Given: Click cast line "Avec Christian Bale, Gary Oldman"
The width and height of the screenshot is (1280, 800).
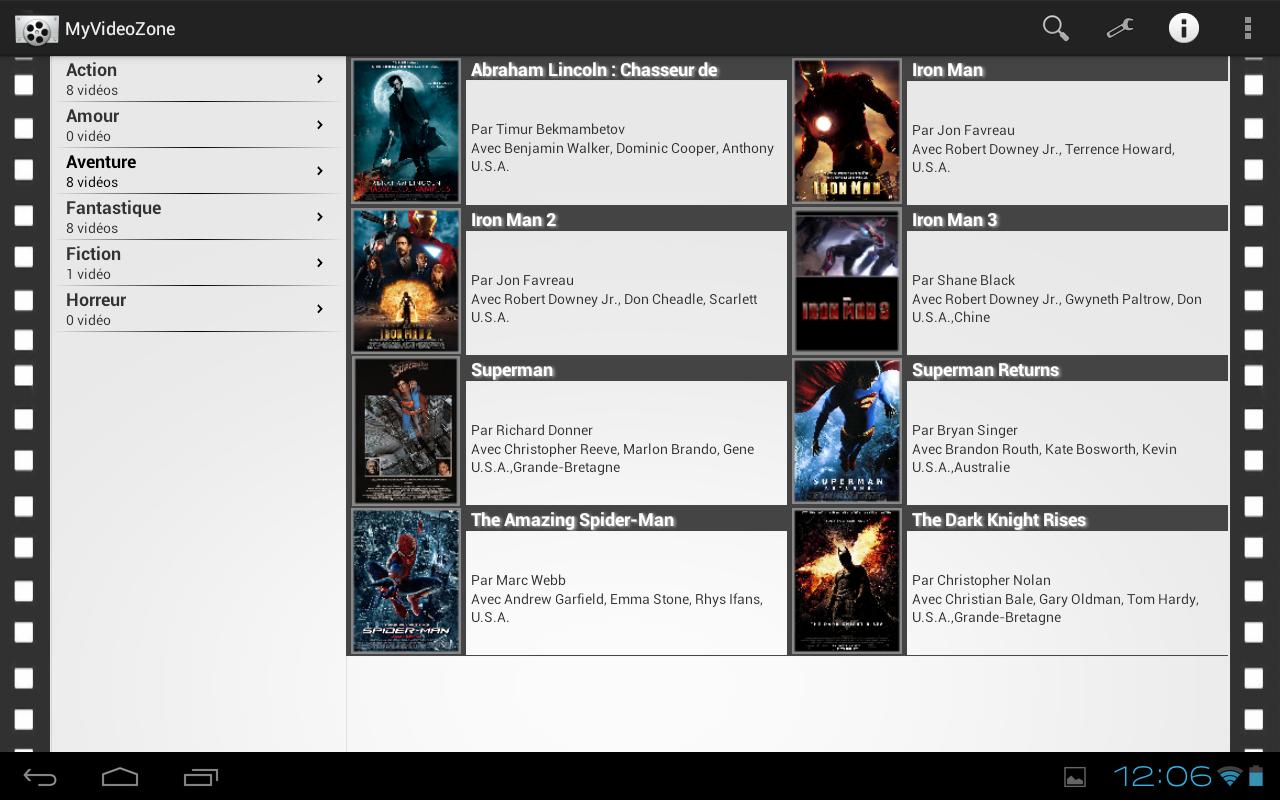Looking at the screenshot, I should (1055, 599).
